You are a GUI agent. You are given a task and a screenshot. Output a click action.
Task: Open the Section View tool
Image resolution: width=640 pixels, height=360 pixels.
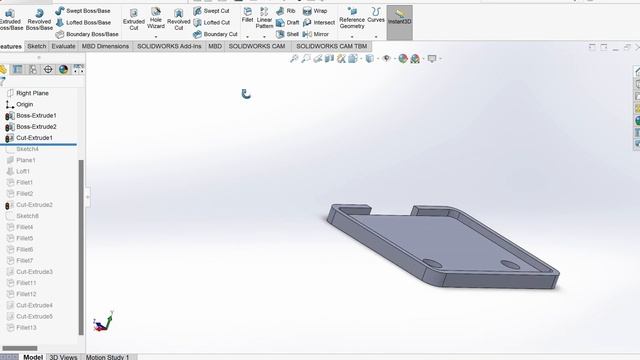click(329, 59)
